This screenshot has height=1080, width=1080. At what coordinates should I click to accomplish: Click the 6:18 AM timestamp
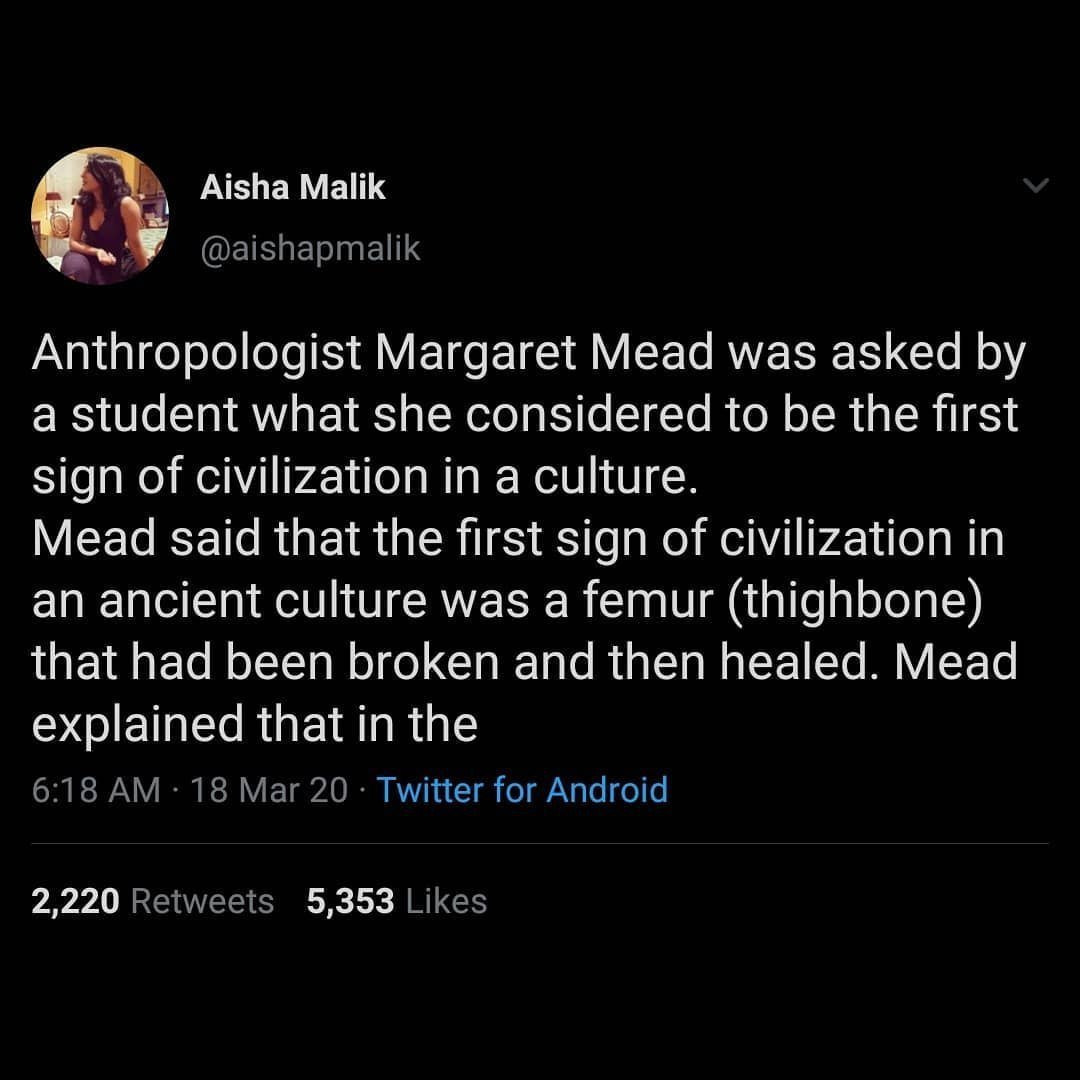96,790
